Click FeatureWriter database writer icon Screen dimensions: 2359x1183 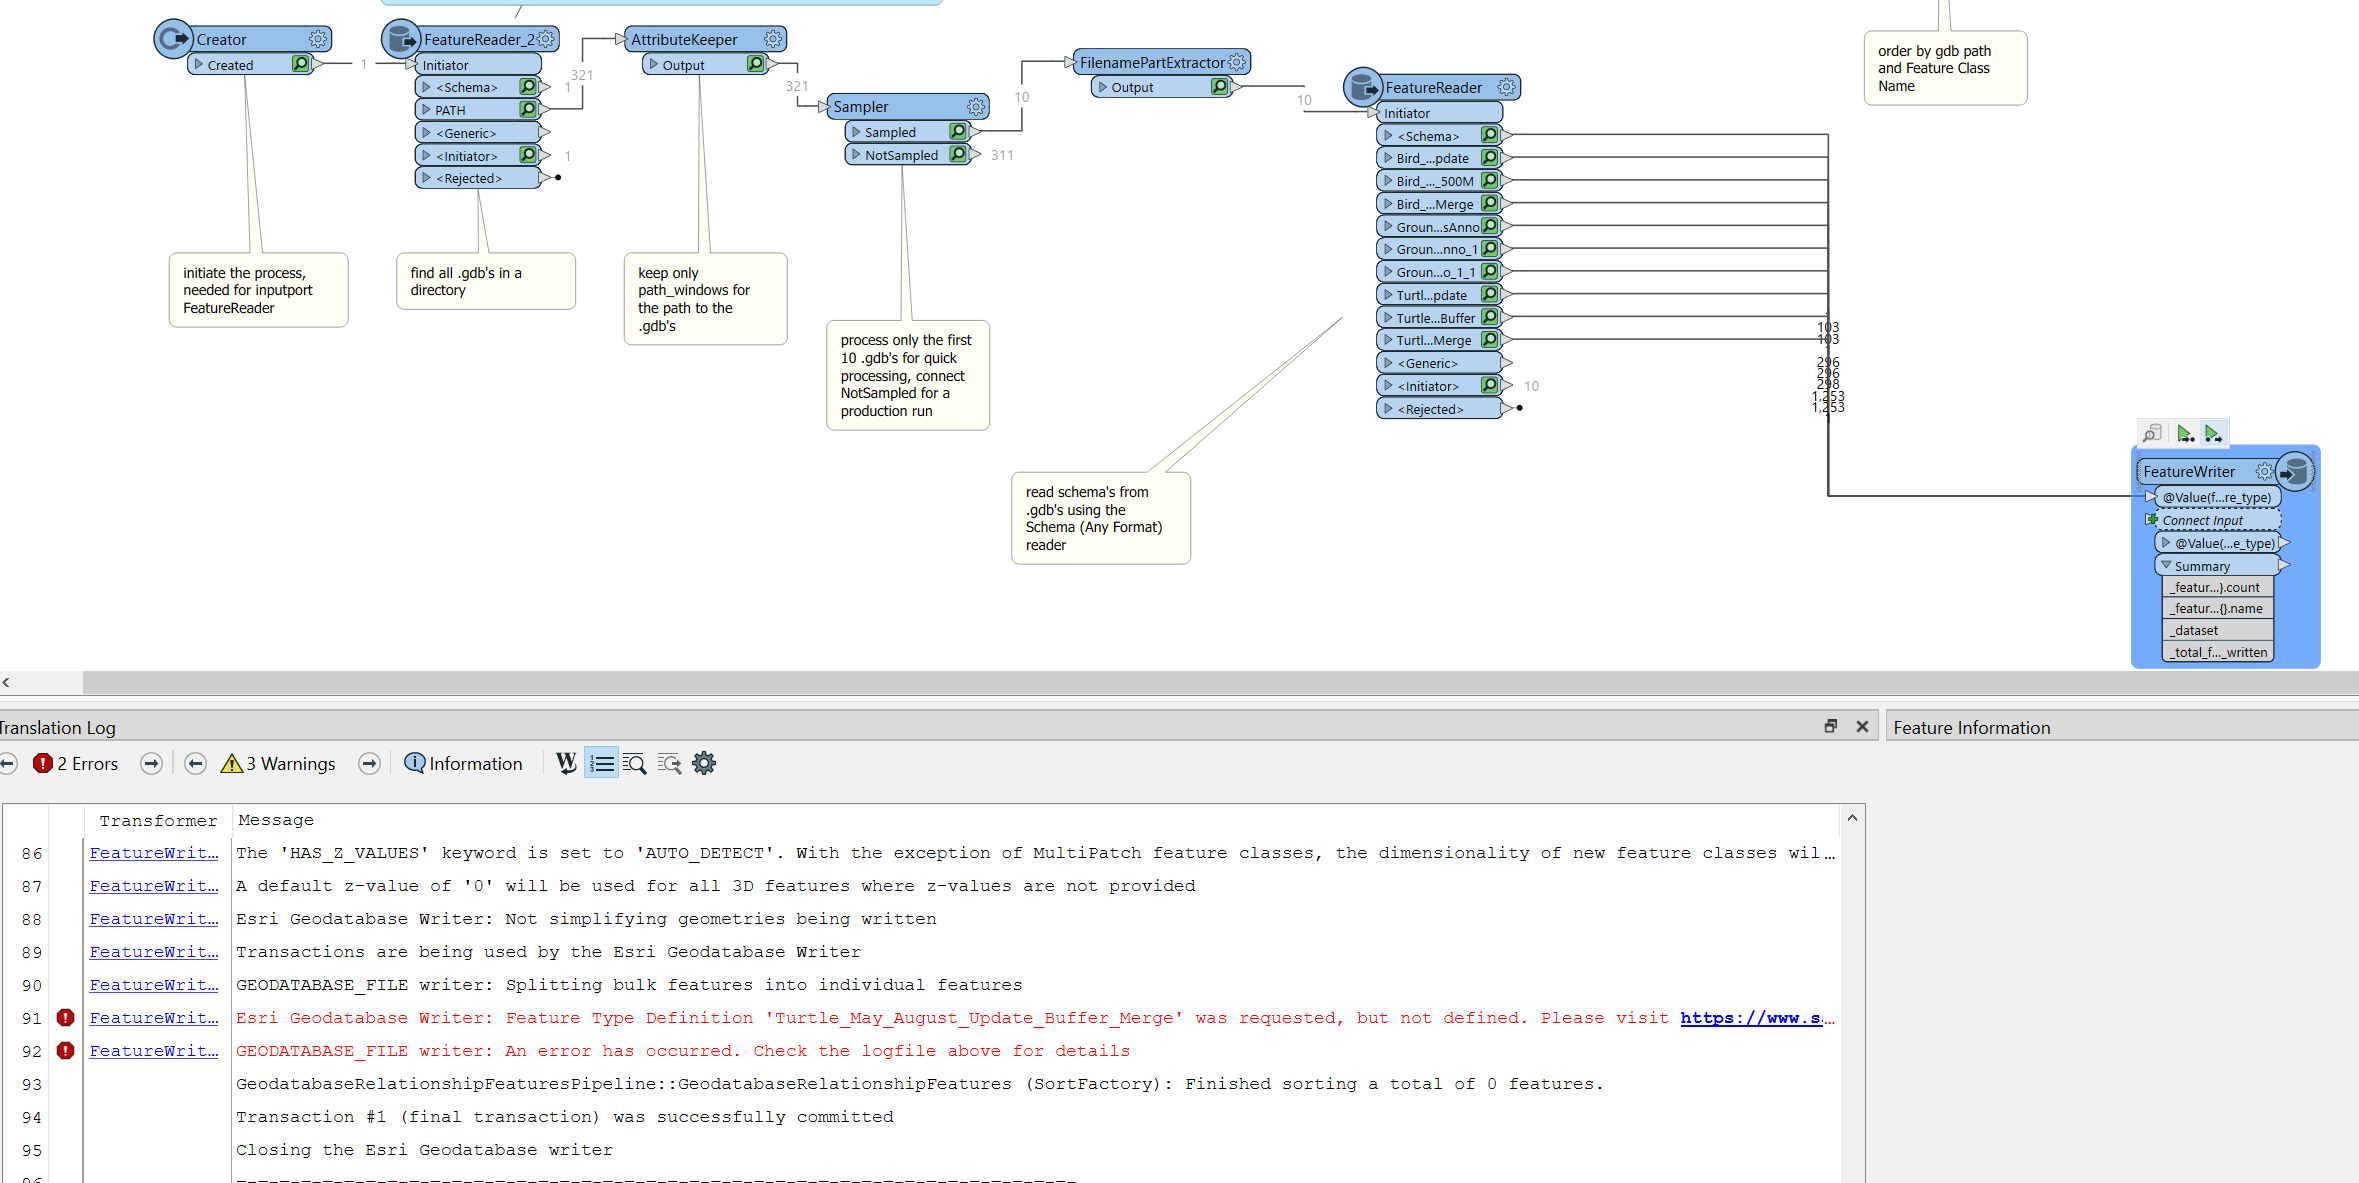(2296, 471)
